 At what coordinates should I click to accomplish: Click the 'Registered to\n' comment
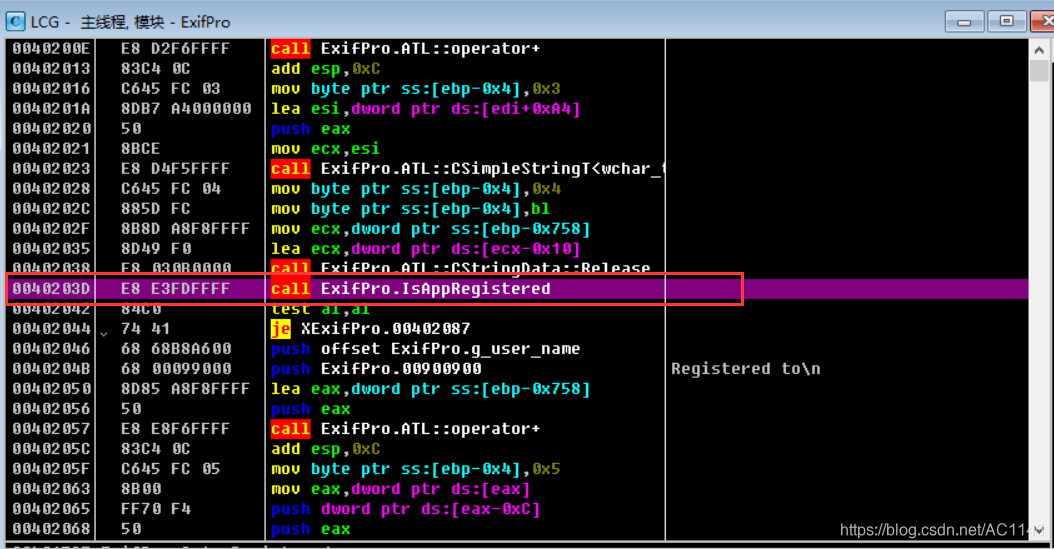745,369
